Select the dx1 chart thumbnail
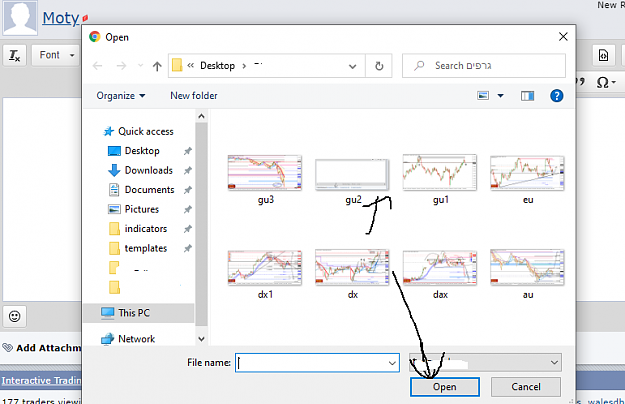The image size is (625, 404). tap(265, 268)
